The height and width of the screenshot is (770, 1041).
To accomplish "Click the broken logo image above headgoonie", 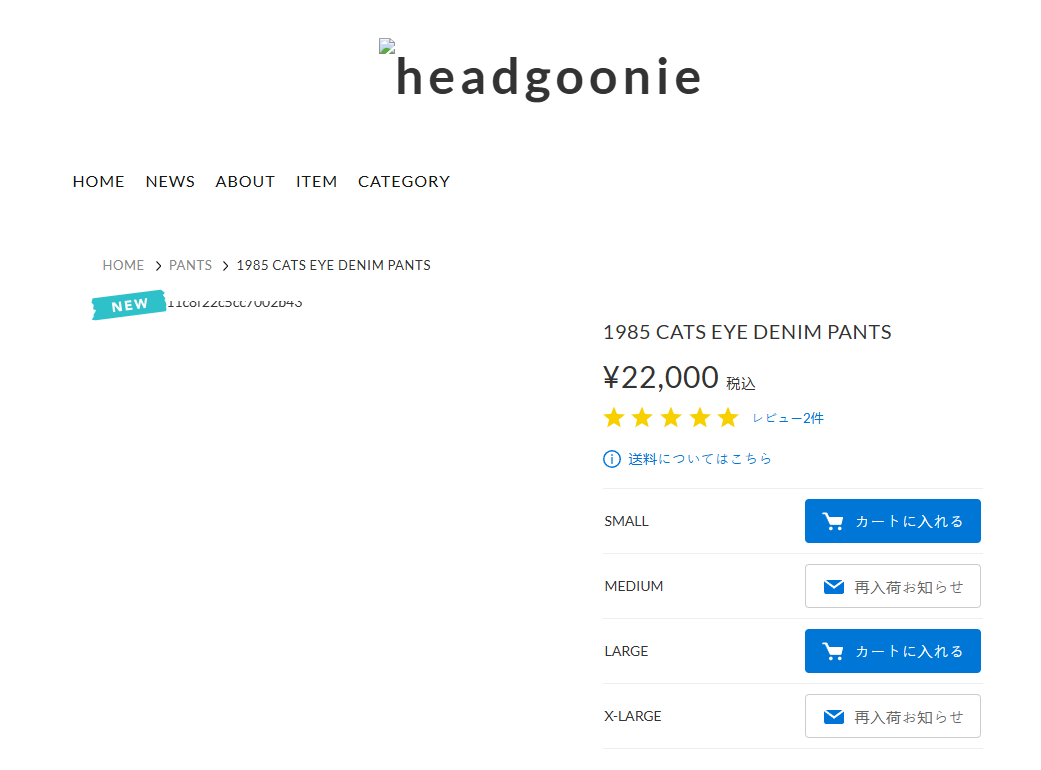I will pyautogui.click(x=387, y=46).
